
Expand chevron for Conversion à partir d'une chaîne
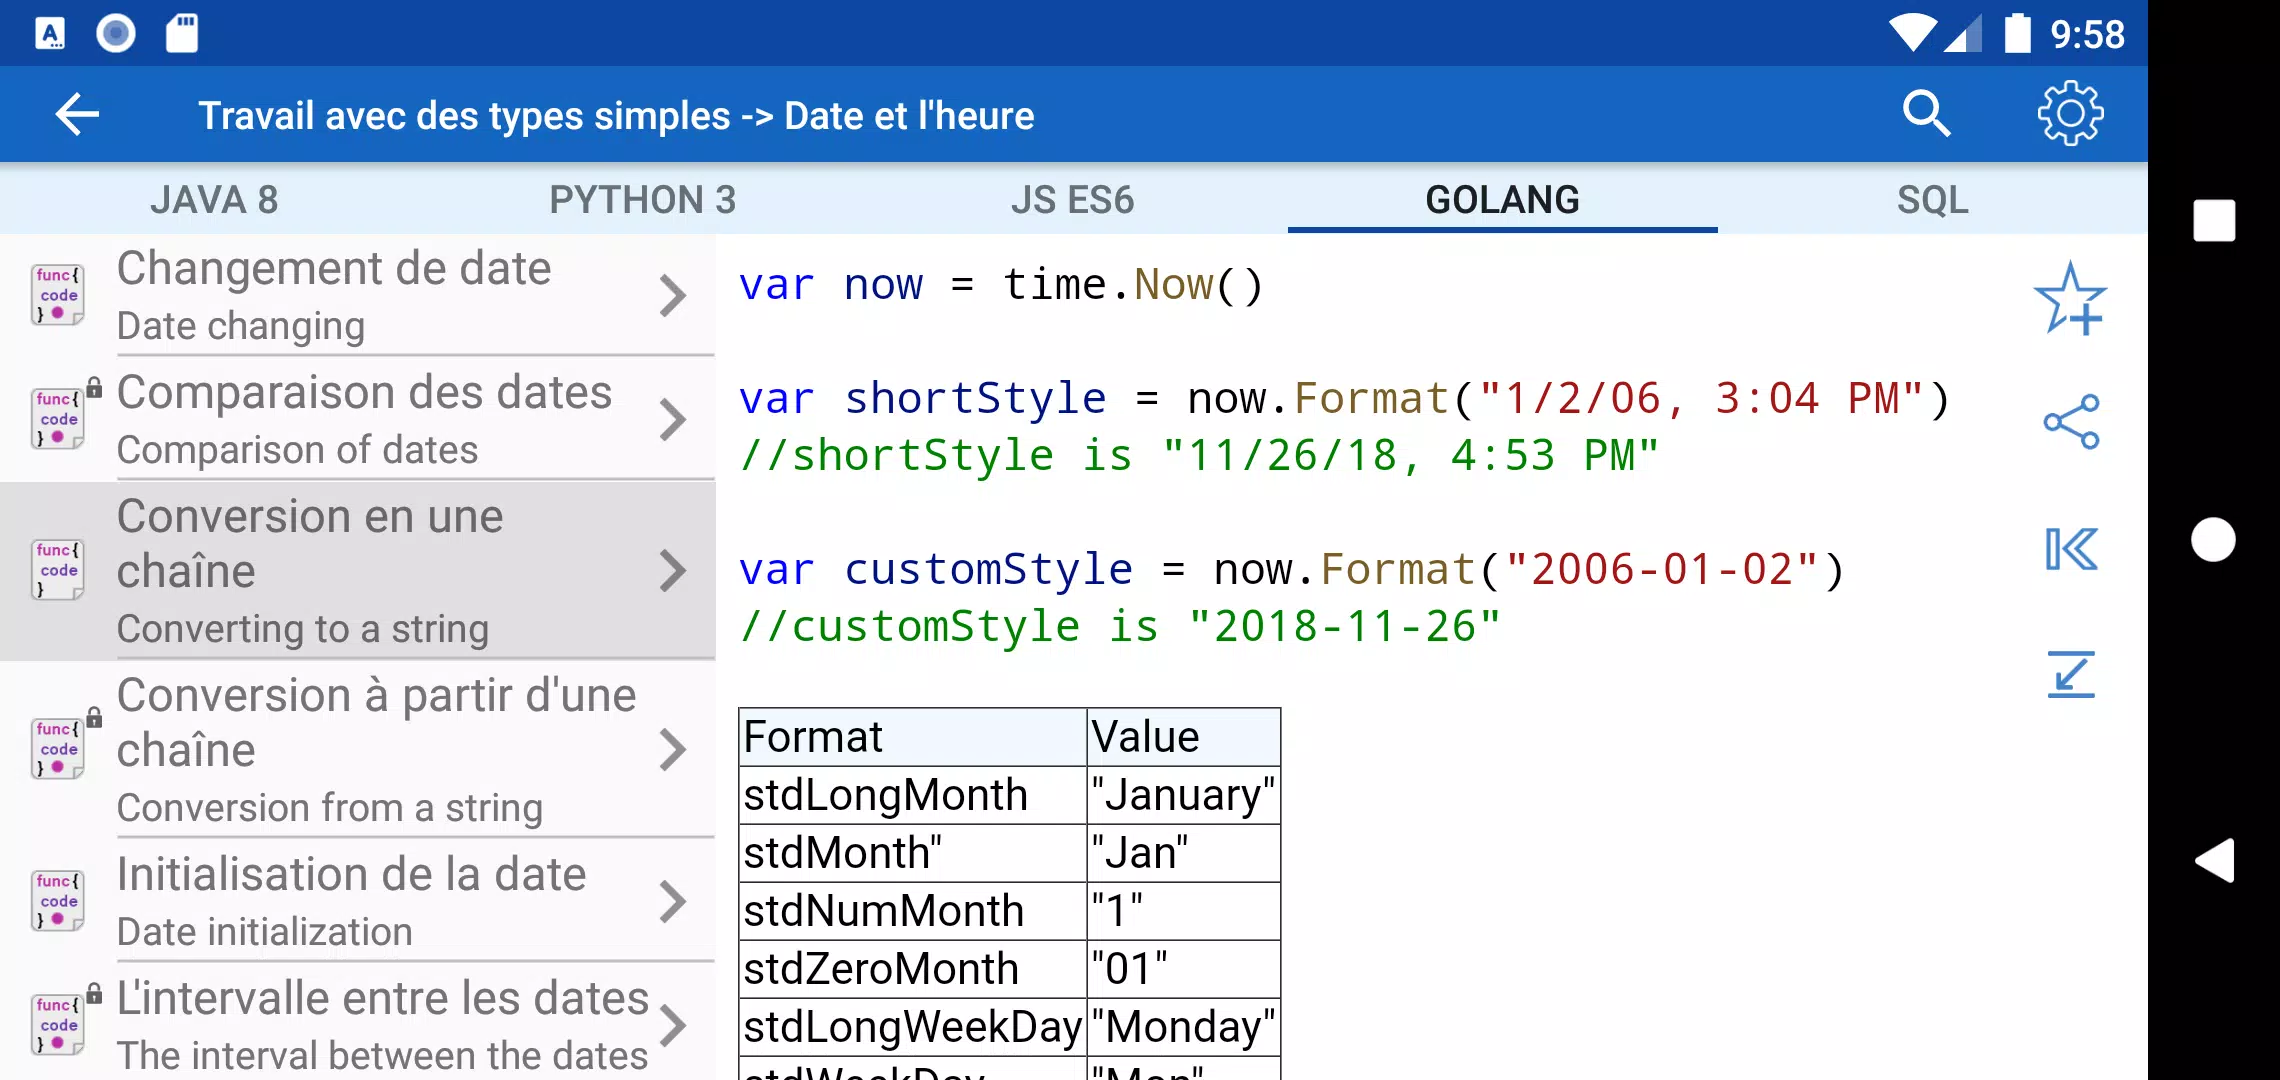673,750
